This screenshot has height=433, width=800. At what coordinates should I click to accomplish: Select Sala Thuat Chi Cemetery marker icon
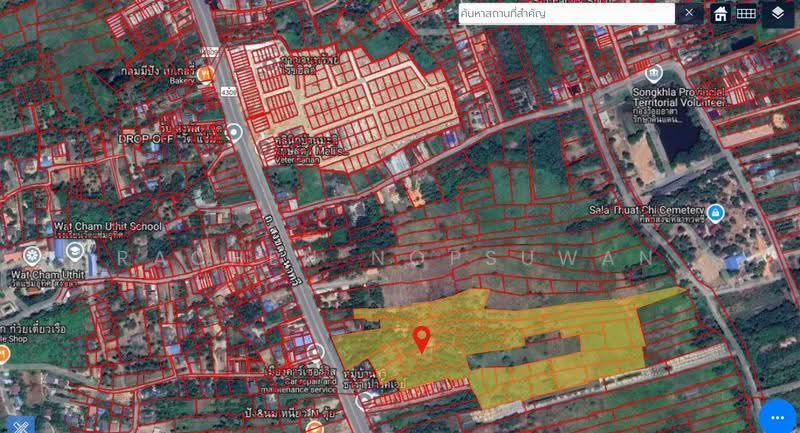[x=715, y=213]
